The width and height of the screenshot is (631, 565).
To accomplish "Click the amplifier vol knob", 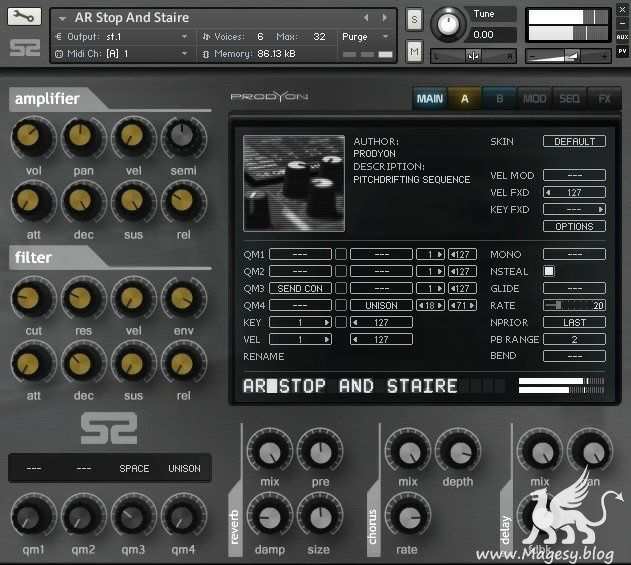I will 33,137.
